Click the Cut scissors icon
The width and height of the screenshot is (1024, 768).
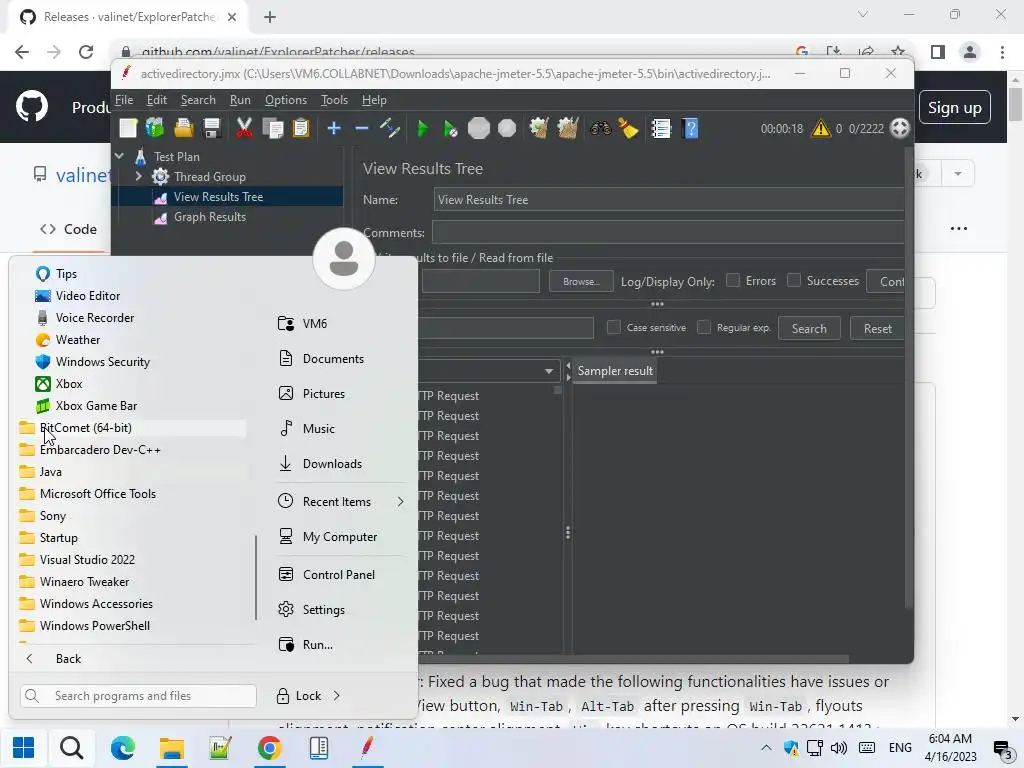[244, 128]
